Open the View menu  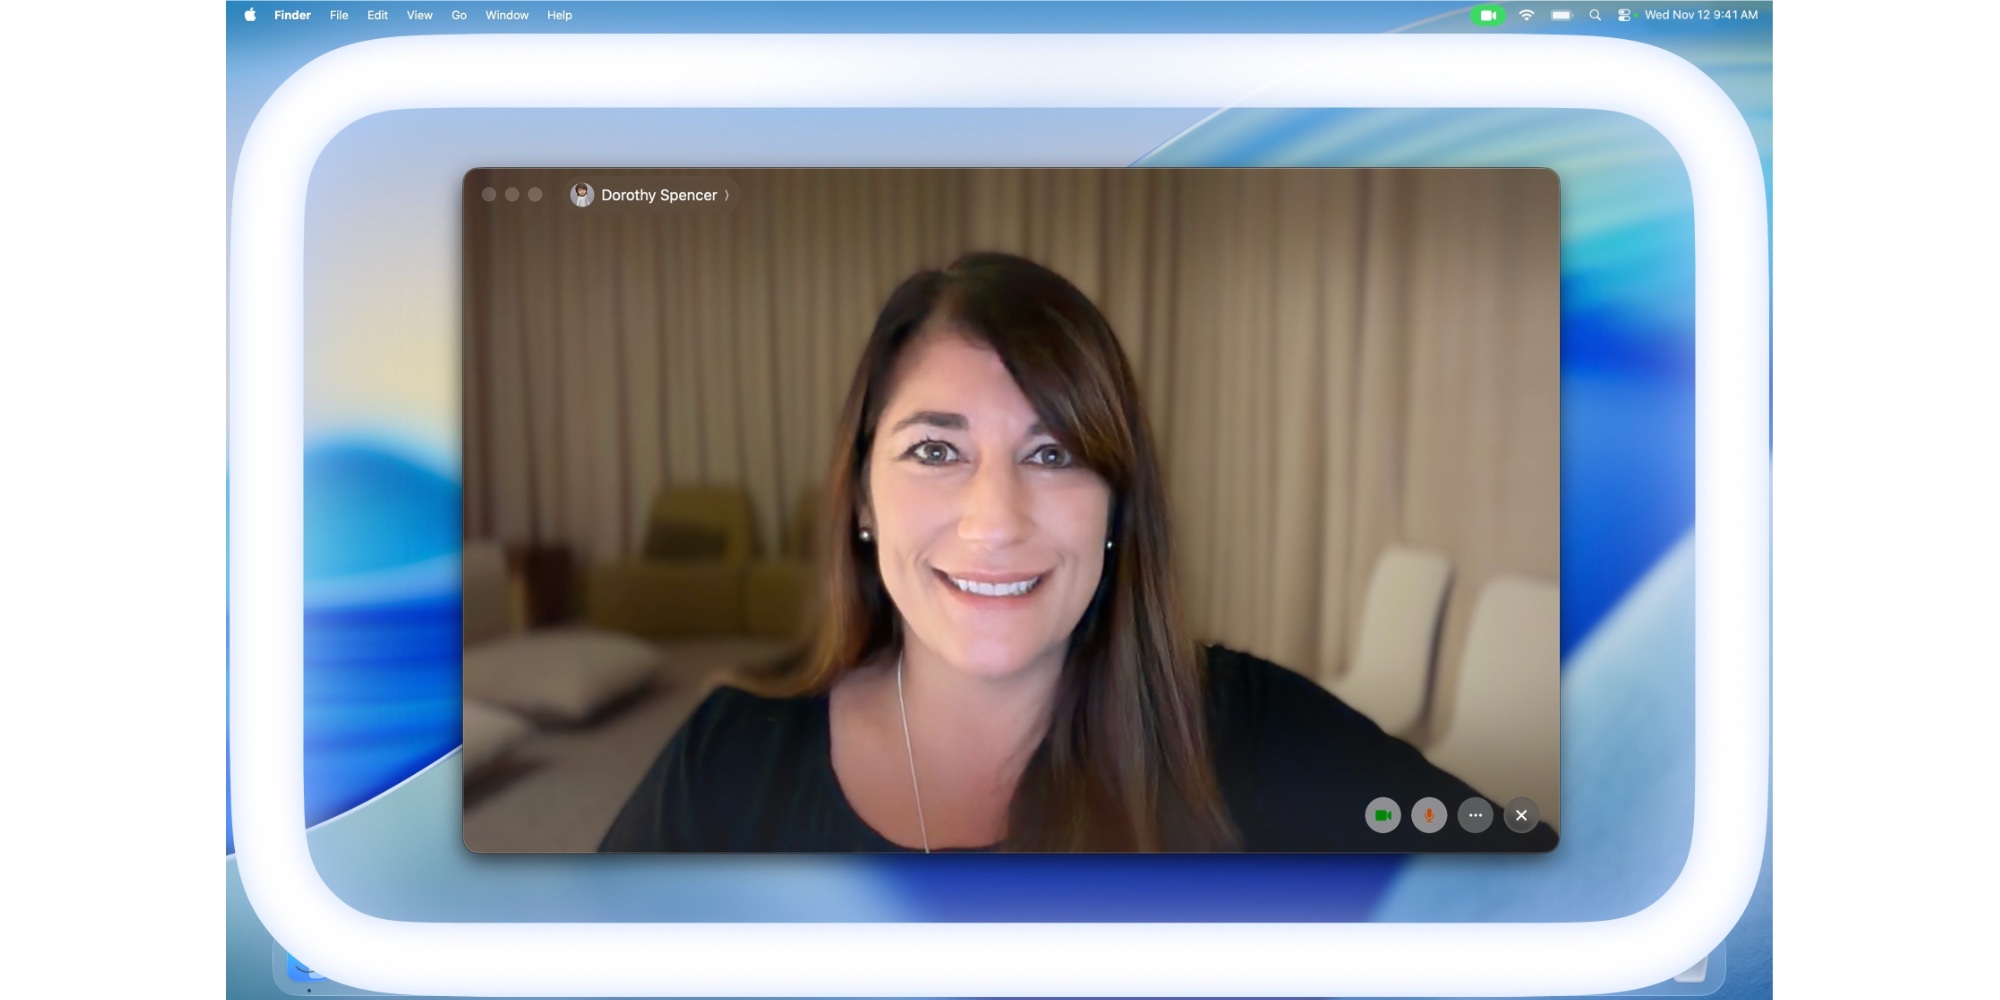[419, 15]
